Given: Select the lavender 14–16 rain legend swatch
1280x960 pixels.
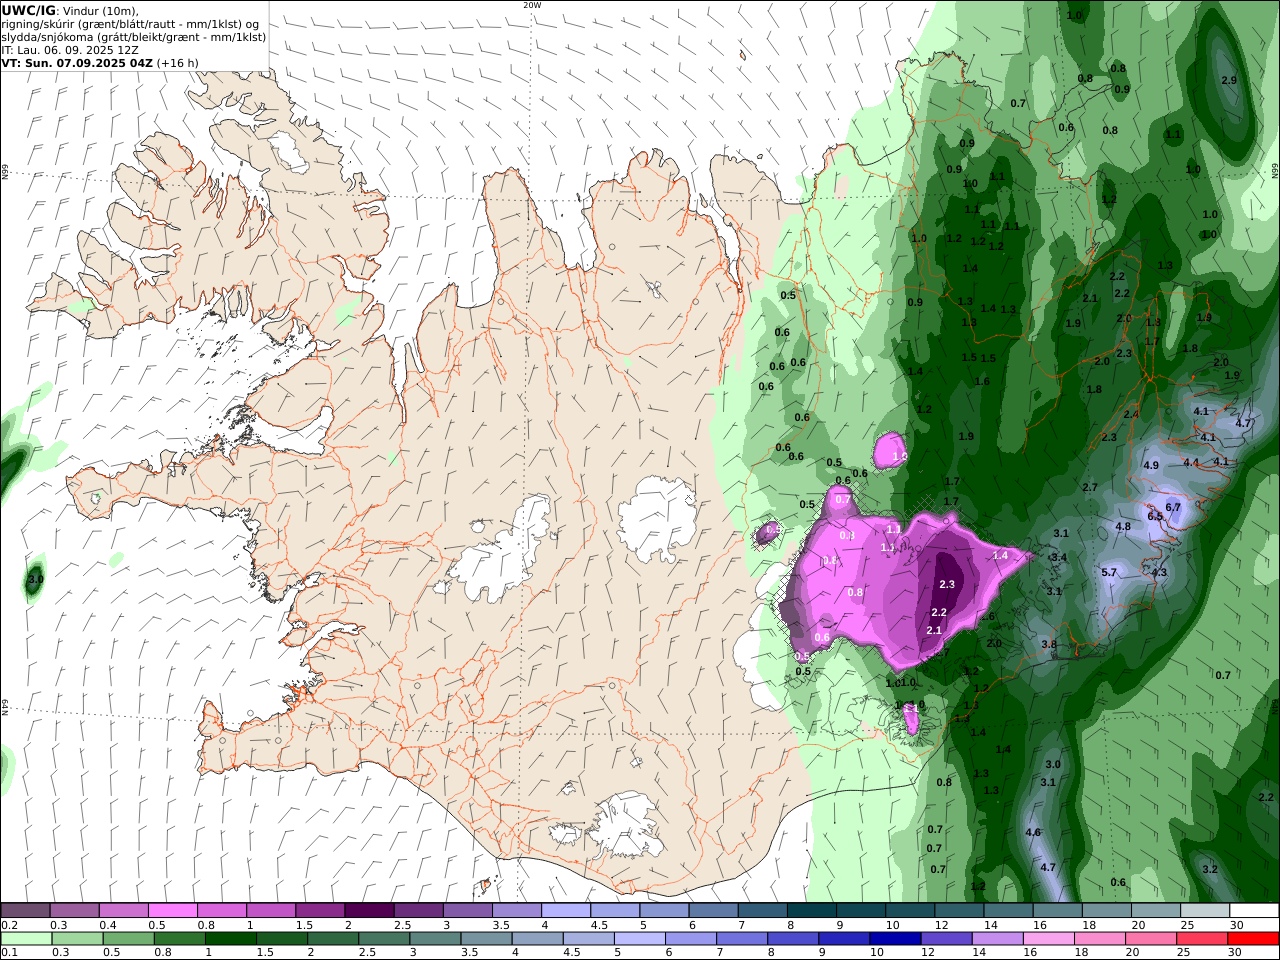Looking at the screenshot, I should click(x=996, y=939).
